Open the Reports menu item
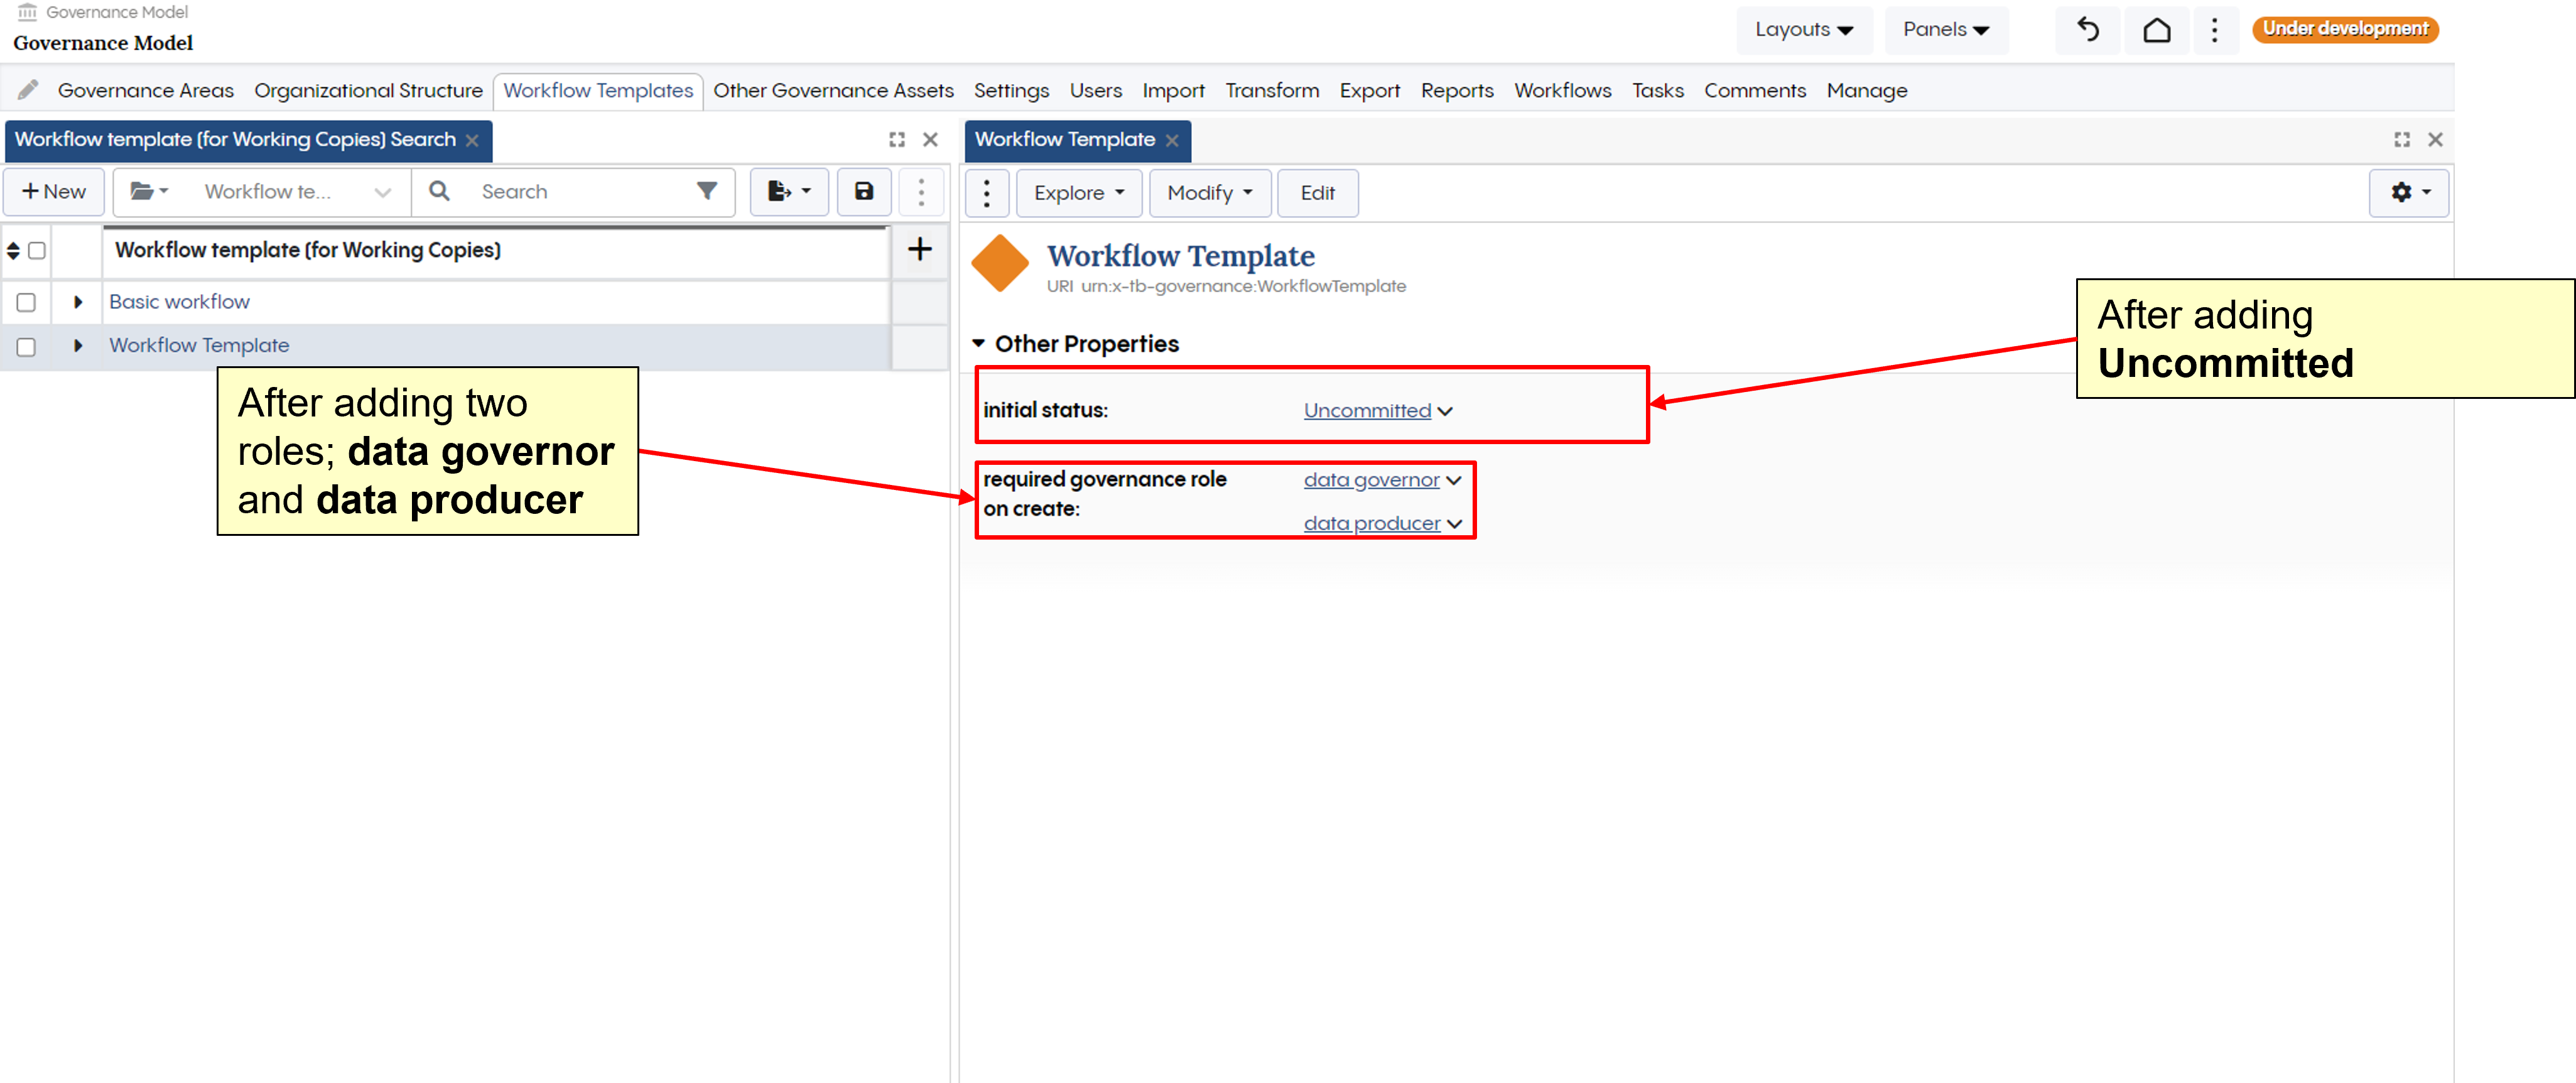The image size is (2576, 1083). pos(1457,90)
